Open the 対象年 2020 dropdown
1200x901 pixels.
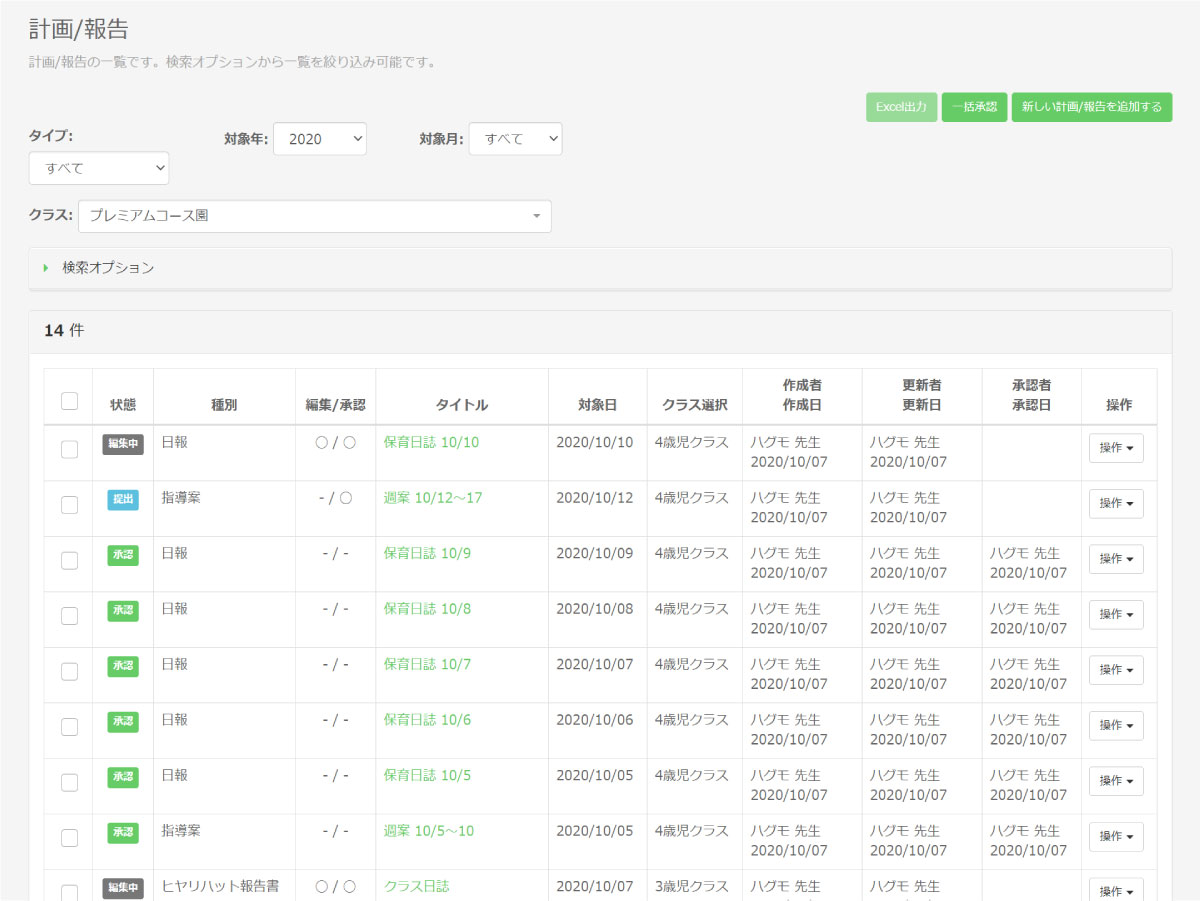[320, 139]
